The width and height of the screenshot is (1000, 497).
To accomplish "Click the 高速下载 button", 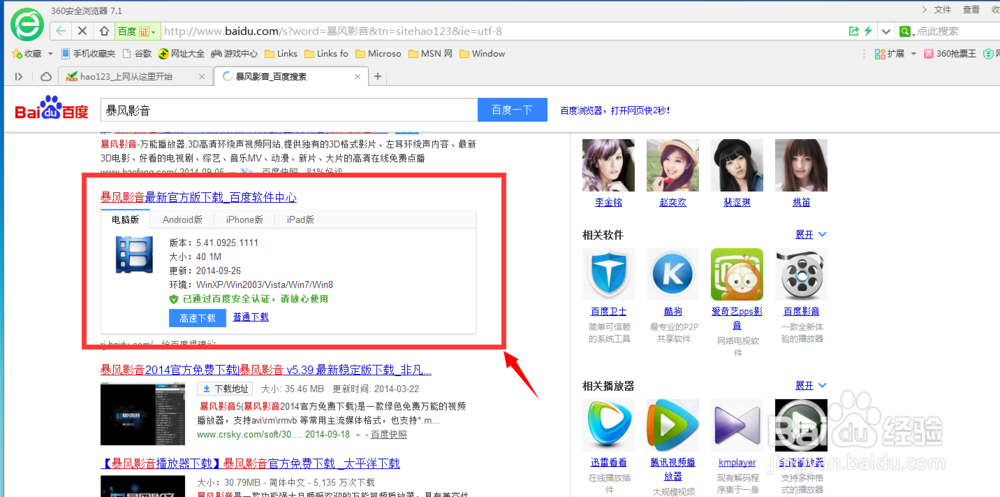I will tap(198, 318).
